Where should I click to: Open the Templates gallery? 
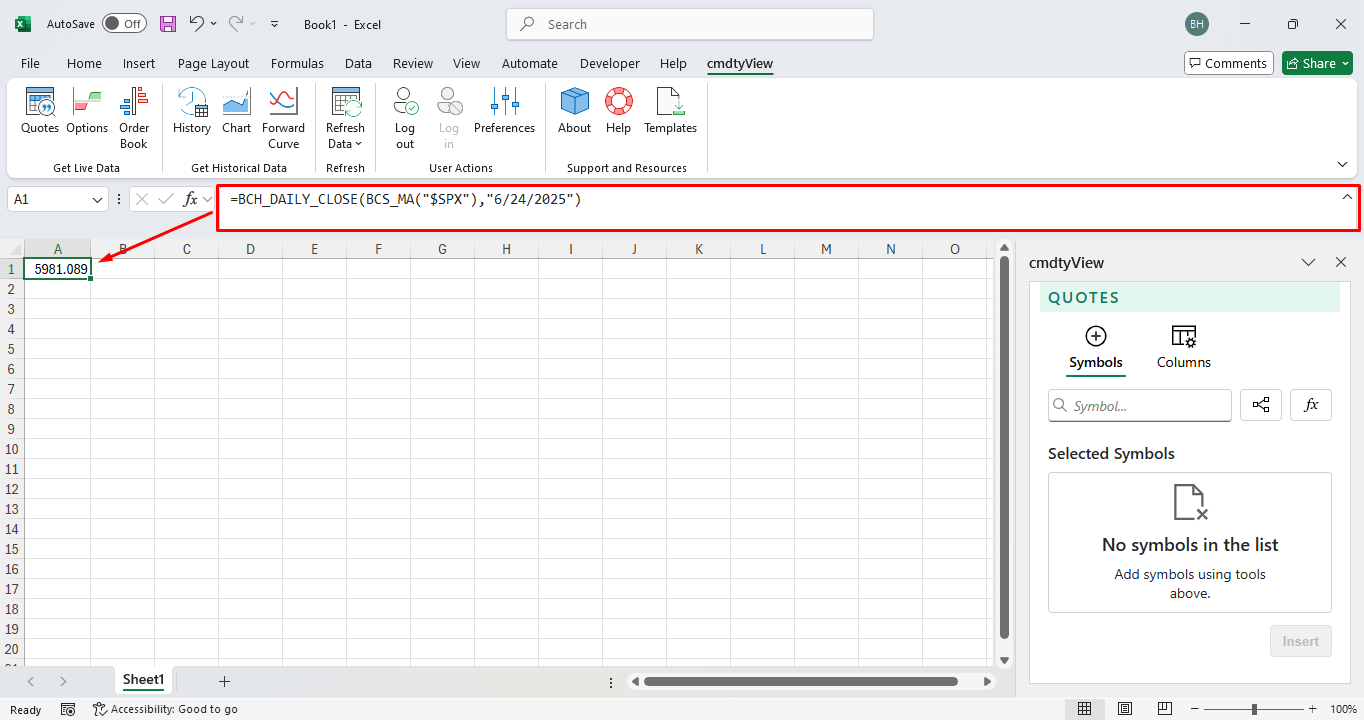pos(670,111)
